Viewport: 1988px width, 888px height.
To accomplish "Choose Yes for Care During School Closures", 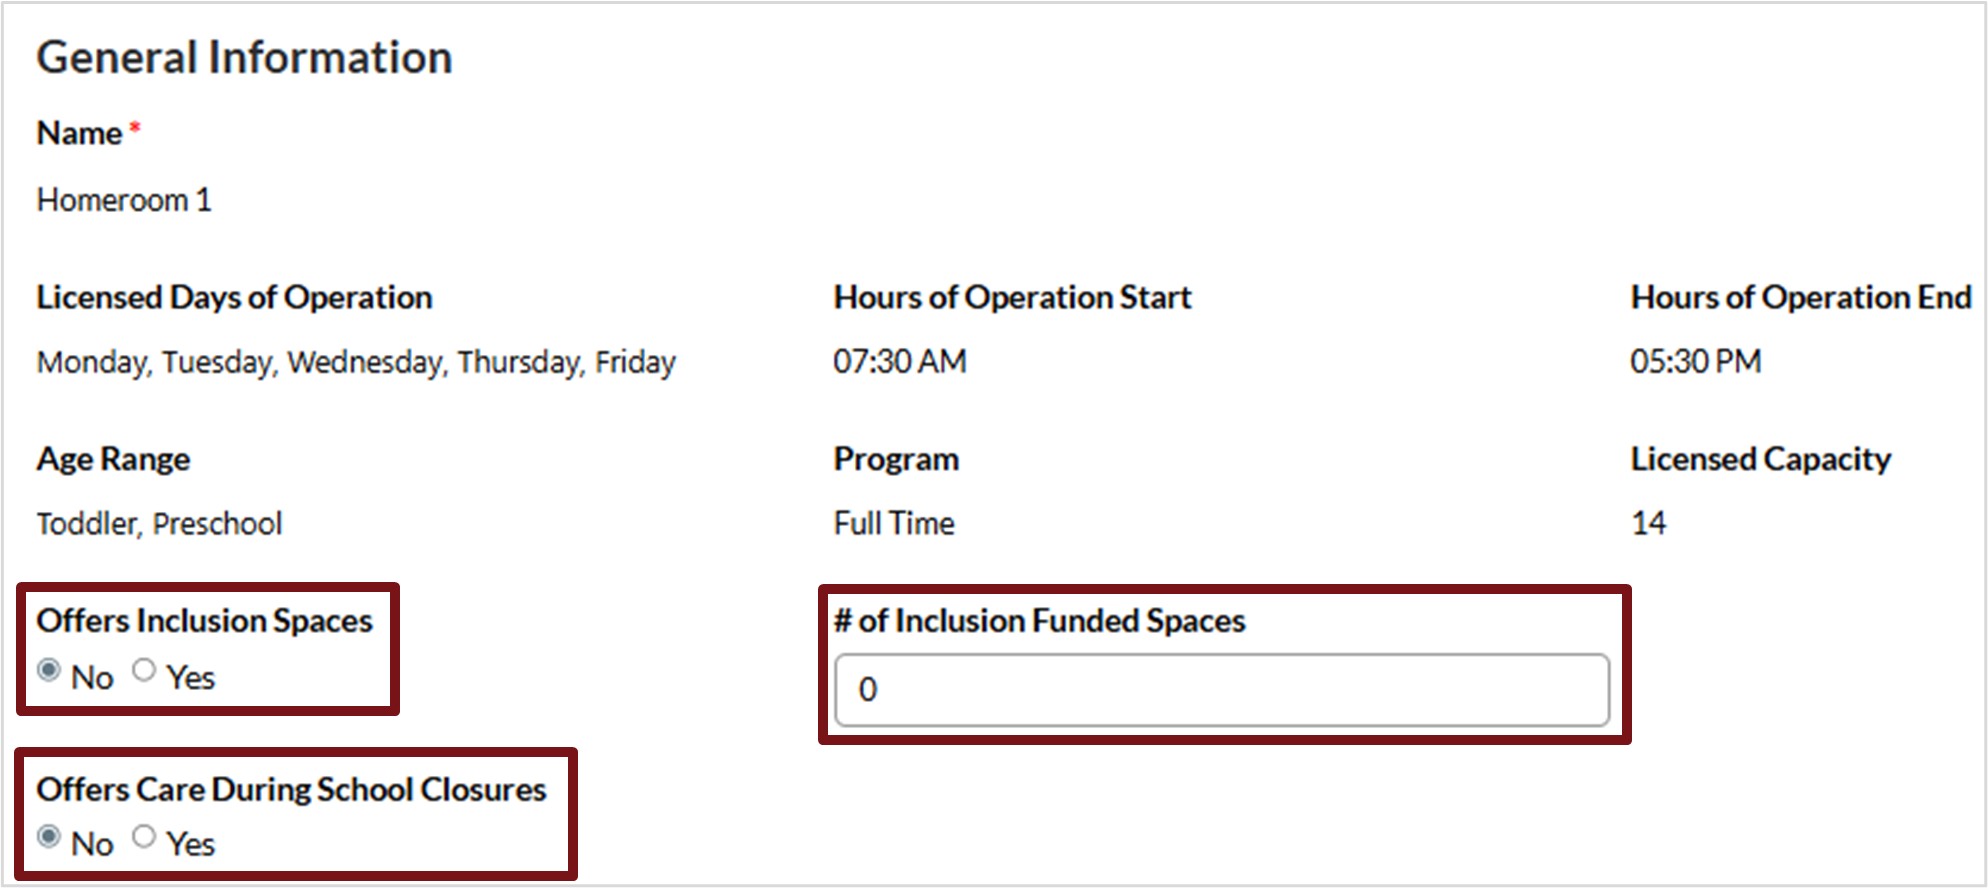I will [144, 836].
